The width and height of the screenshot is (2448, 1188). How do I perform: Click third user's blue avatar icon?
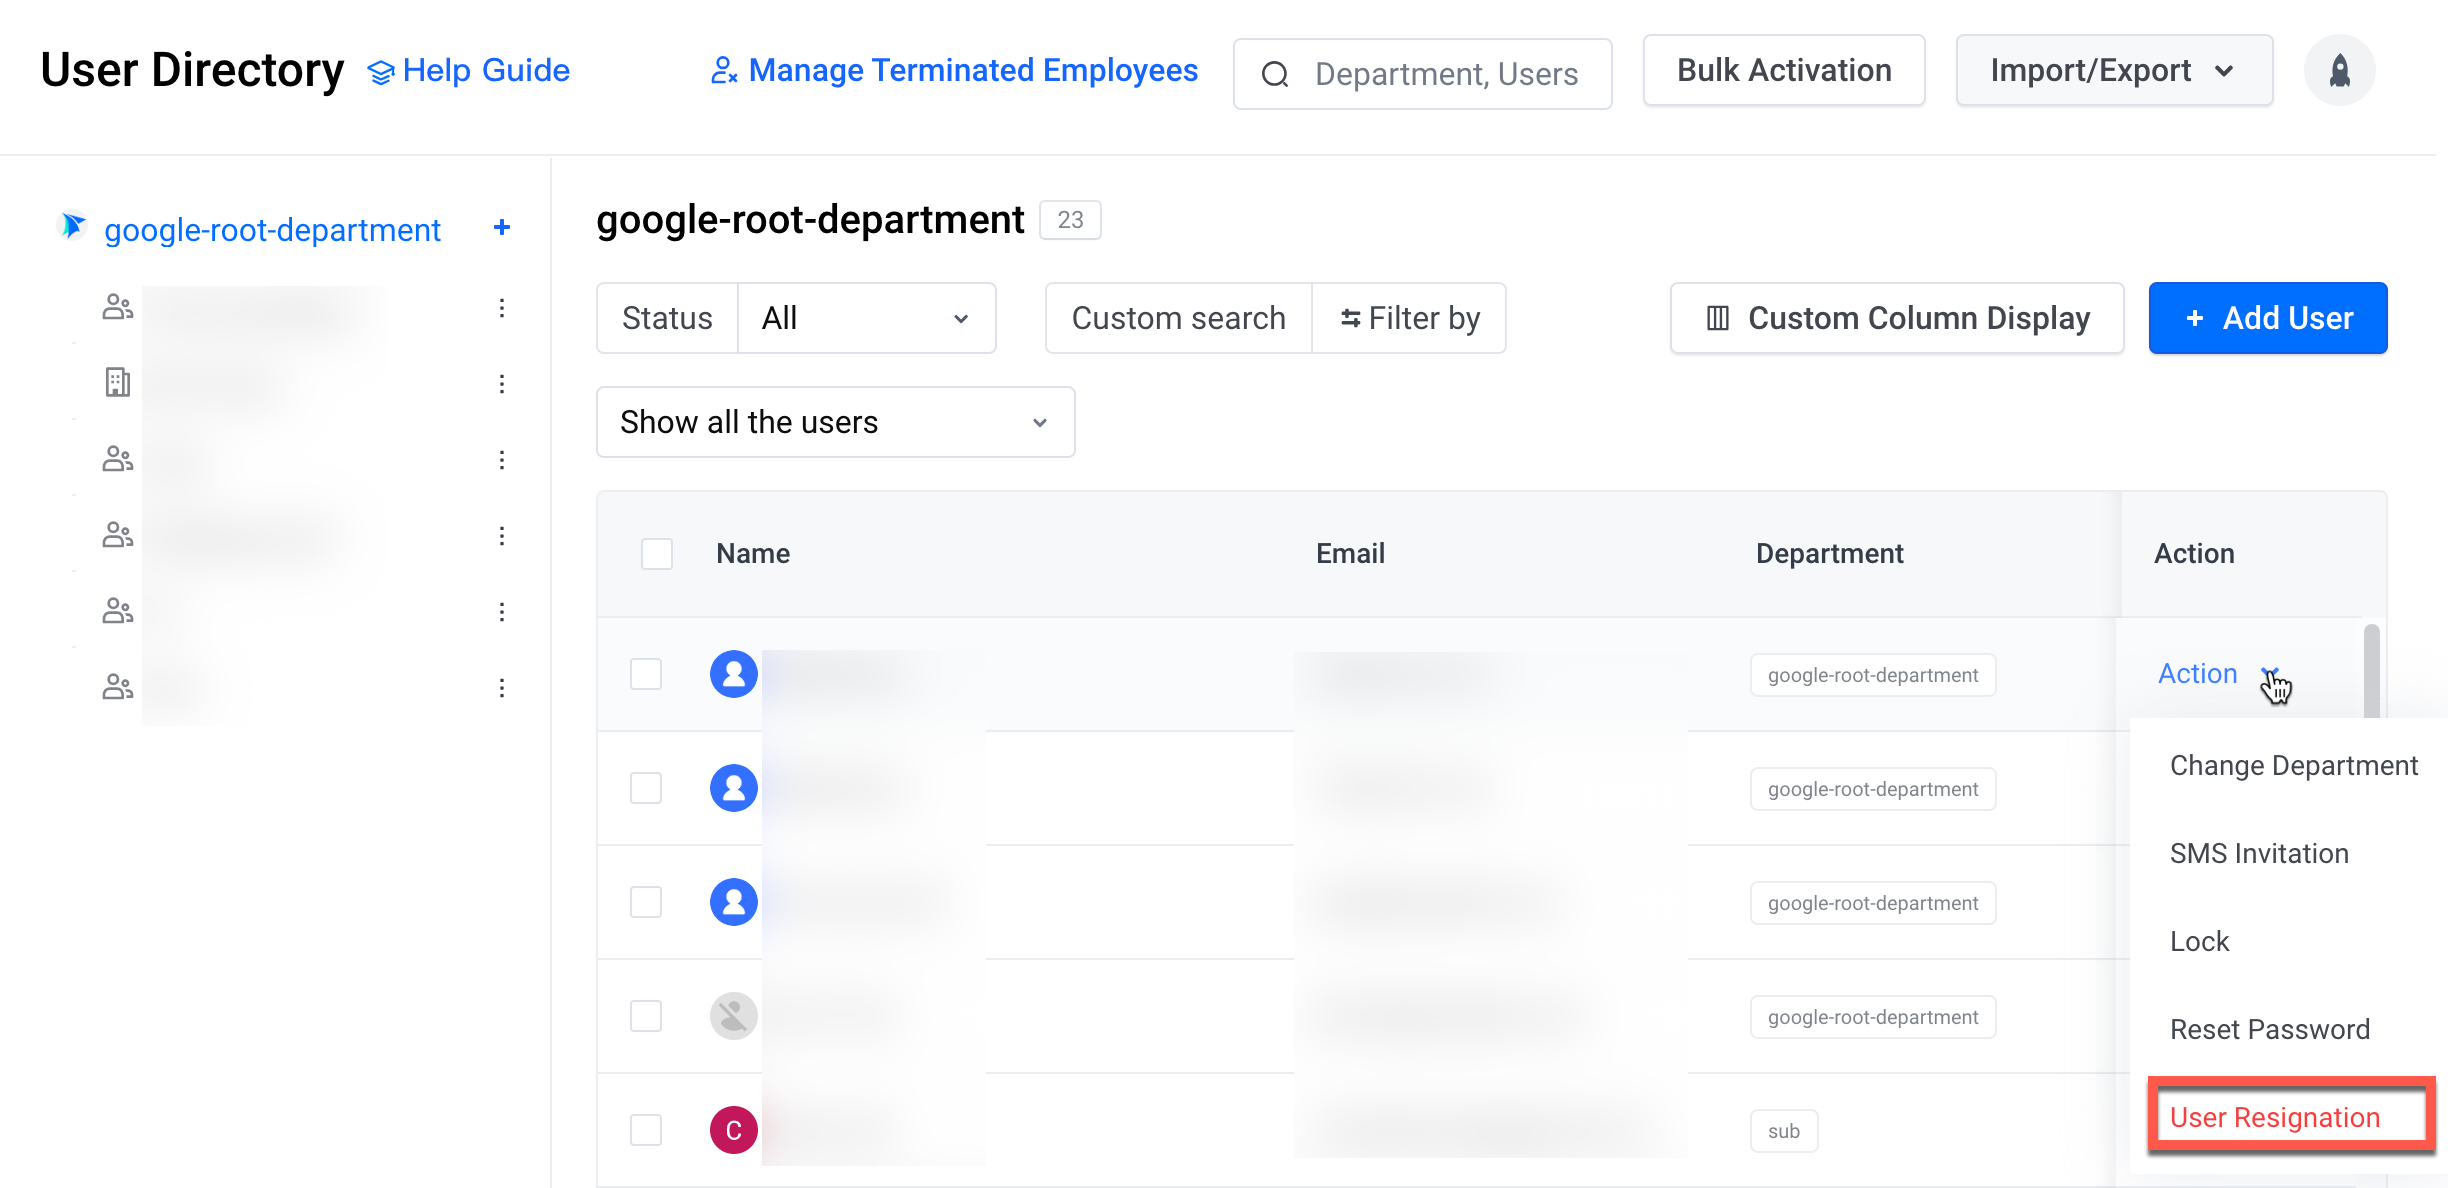click(734, 902)
